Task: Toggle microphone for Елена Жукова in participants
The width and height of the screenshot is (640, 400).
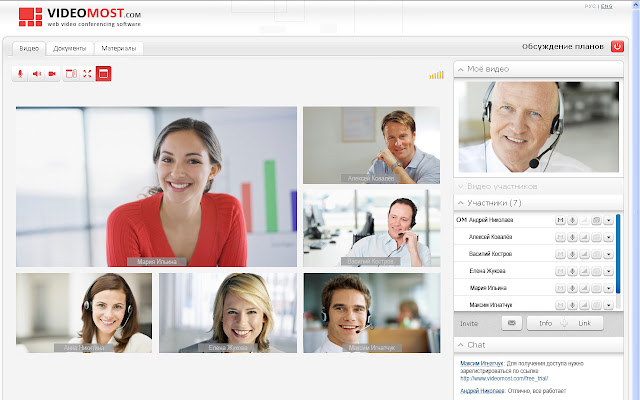Action: [x=572, y=271]
